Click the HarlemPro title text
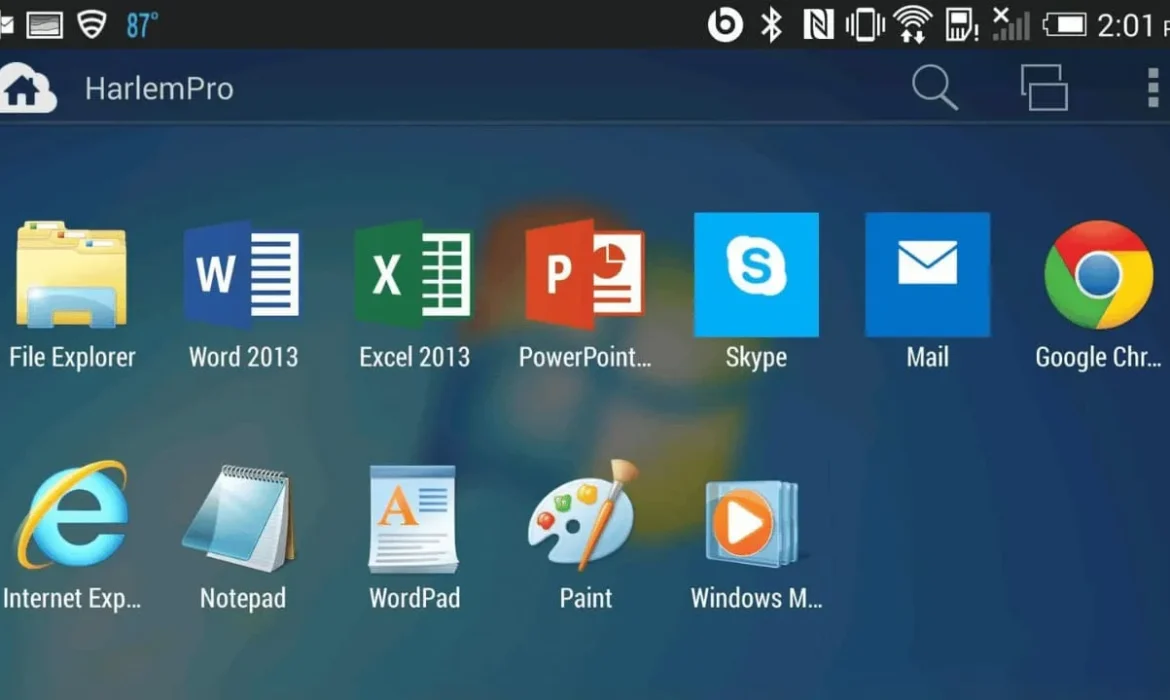 coord(159,89)
